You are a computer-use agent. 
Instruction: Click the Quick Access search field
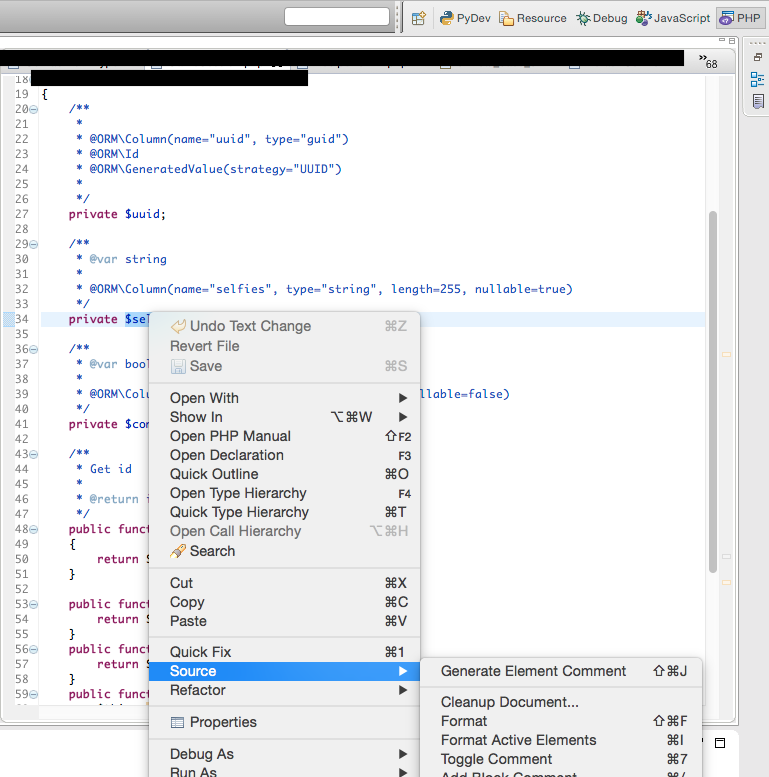tap(337, 16)
